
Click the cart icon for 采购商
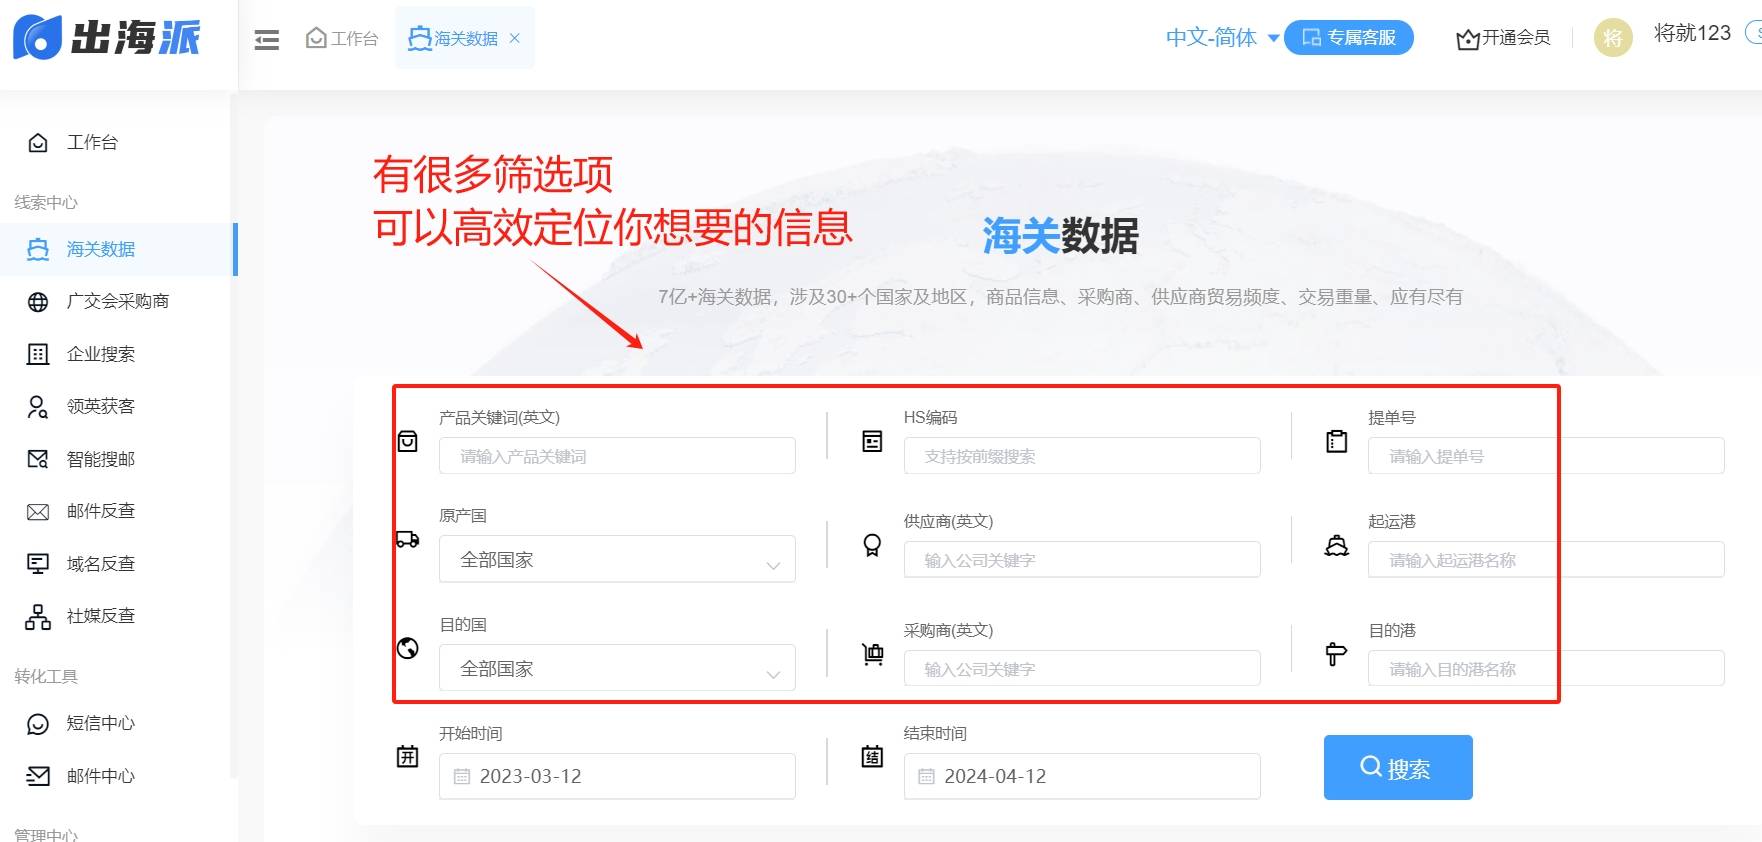872,654
